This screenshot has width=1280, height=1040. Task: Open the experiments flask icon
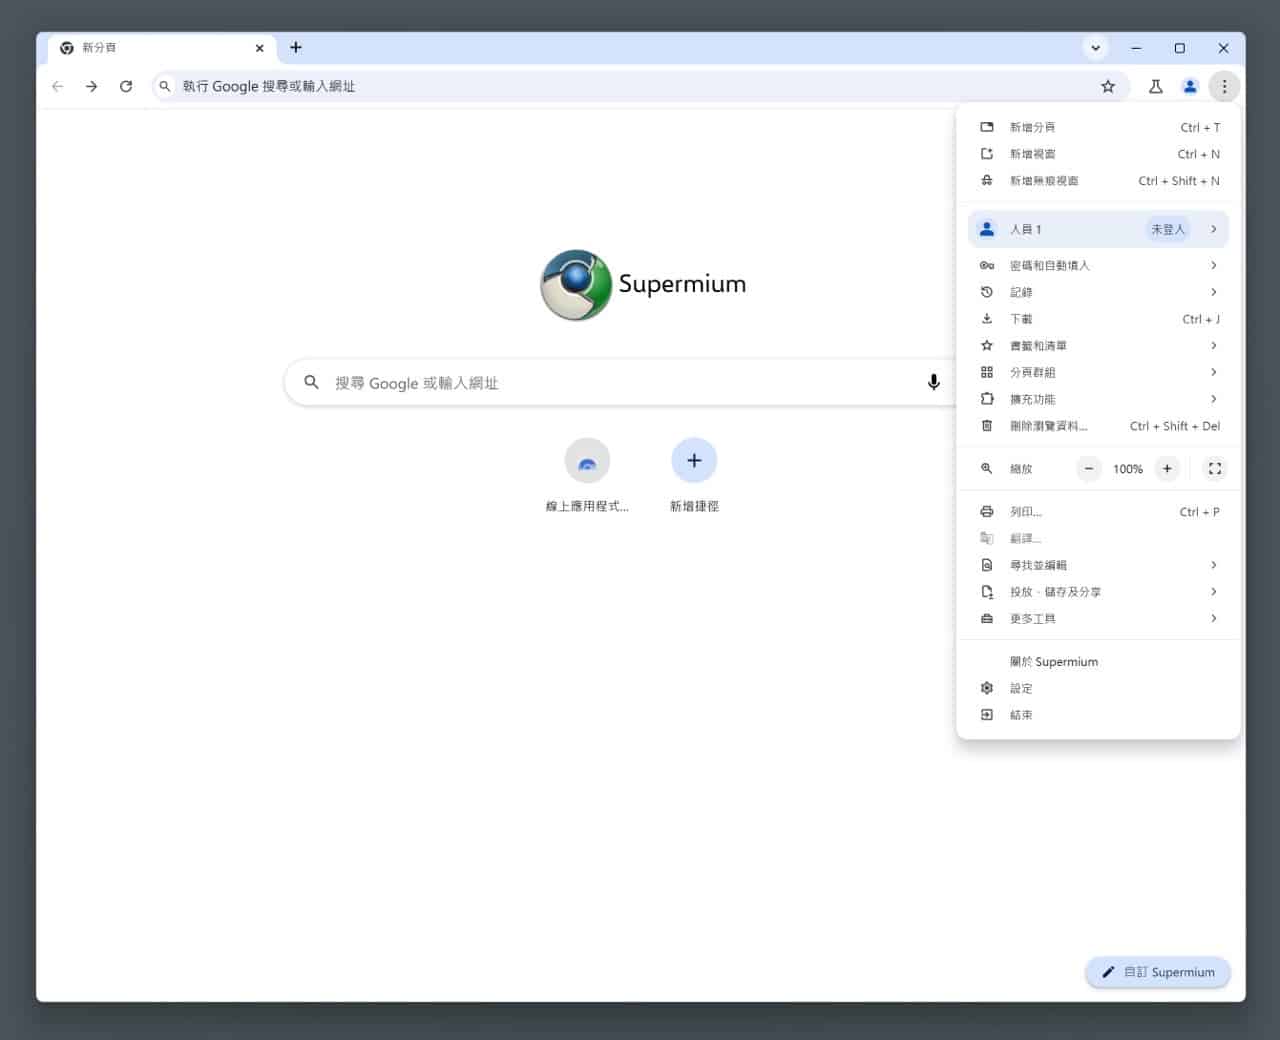click(x=1155, y=87)
